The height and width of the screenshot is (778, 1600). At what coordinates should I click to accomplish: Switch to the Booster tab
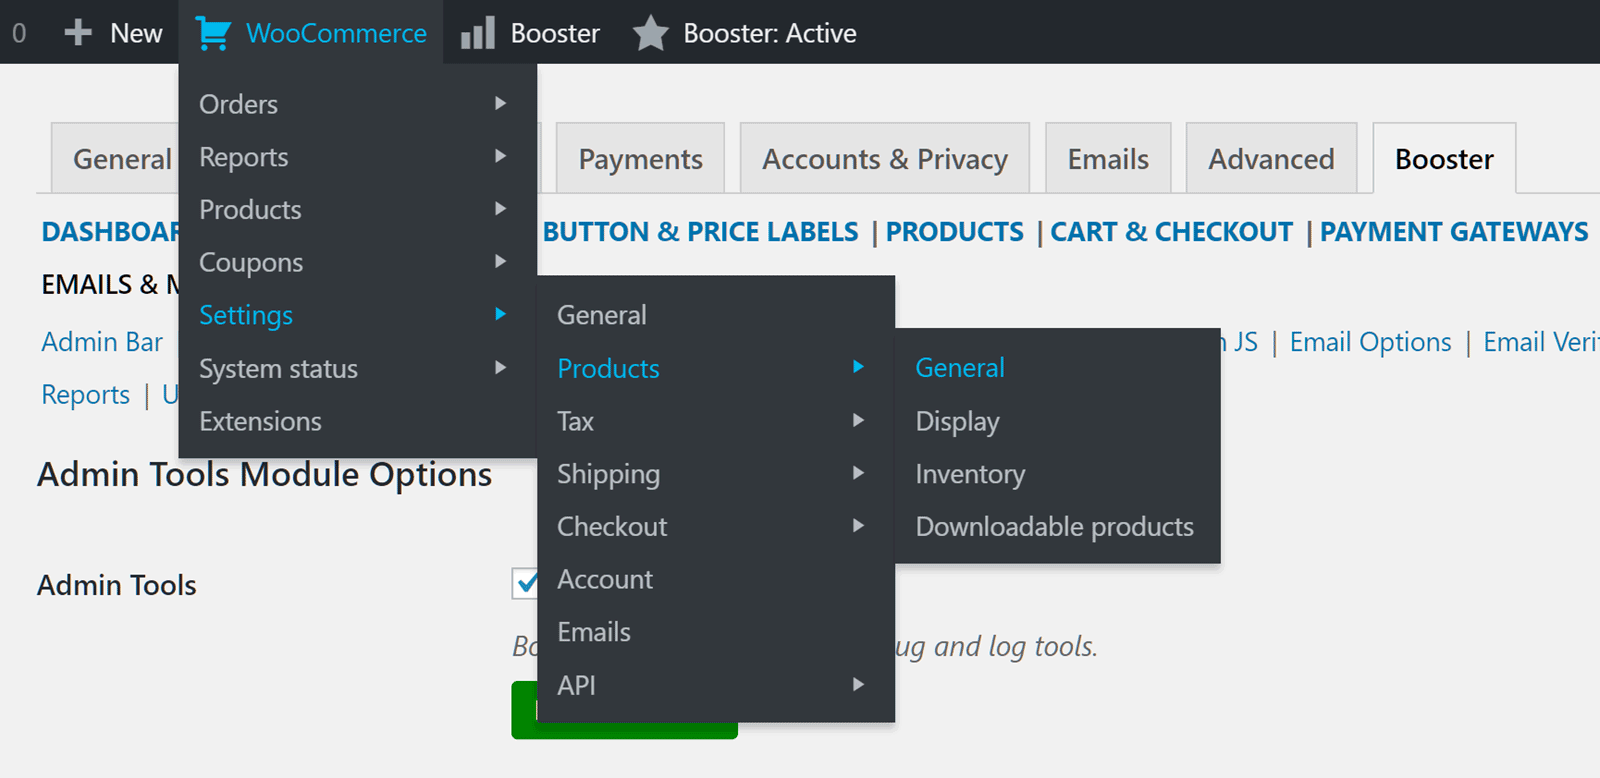coord(1444,158)
